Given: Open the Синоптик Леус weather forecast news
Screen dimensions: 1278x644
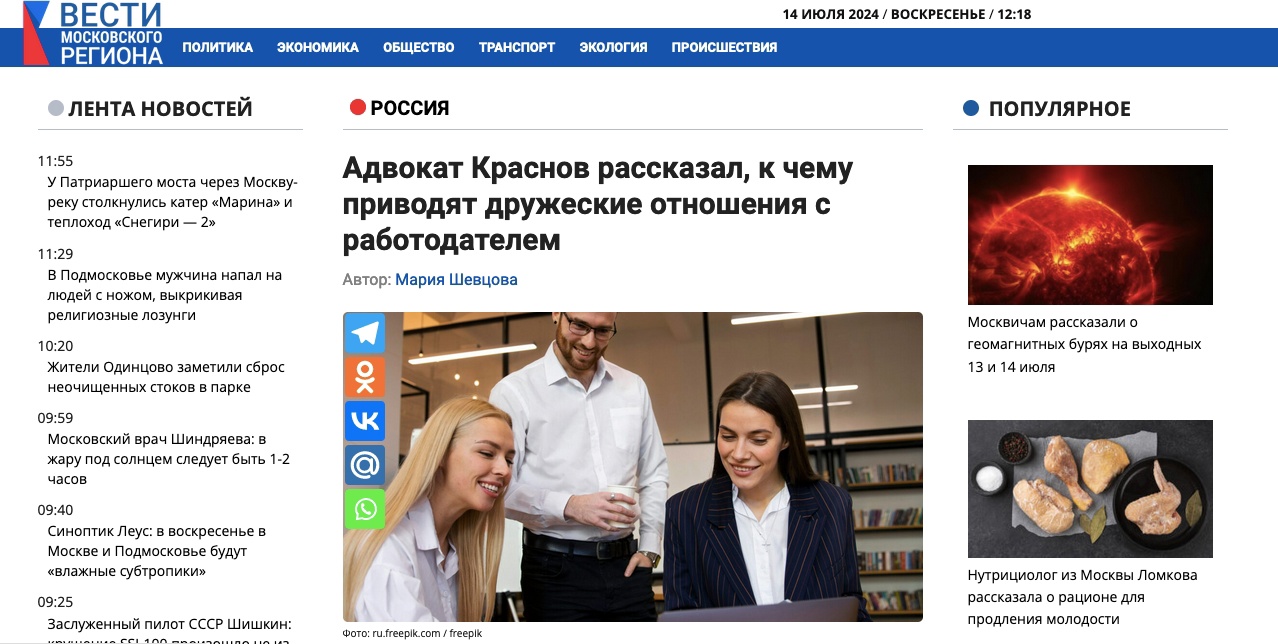Looking at the screenshot, I should (157, 551).
